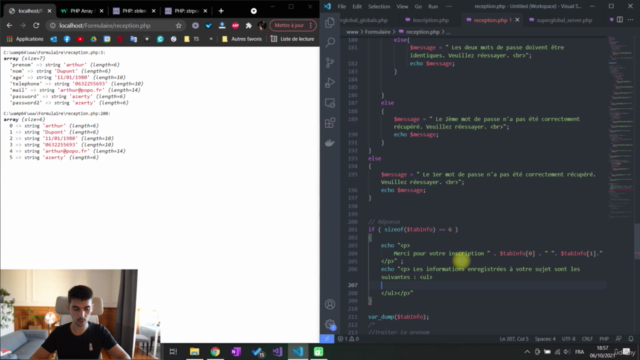Open the Google Drive bookmark icon

coord(93,39)
